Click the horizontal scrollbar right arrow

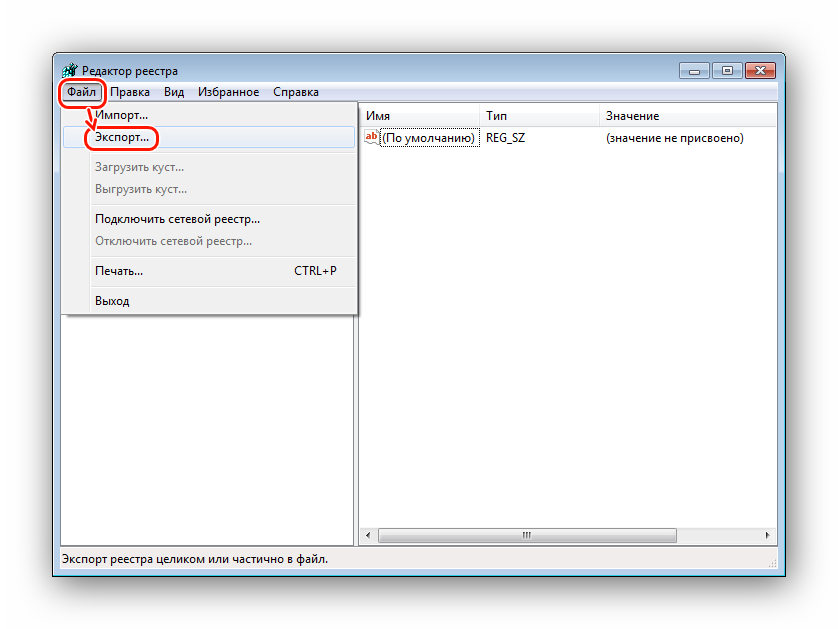[769, 536]
